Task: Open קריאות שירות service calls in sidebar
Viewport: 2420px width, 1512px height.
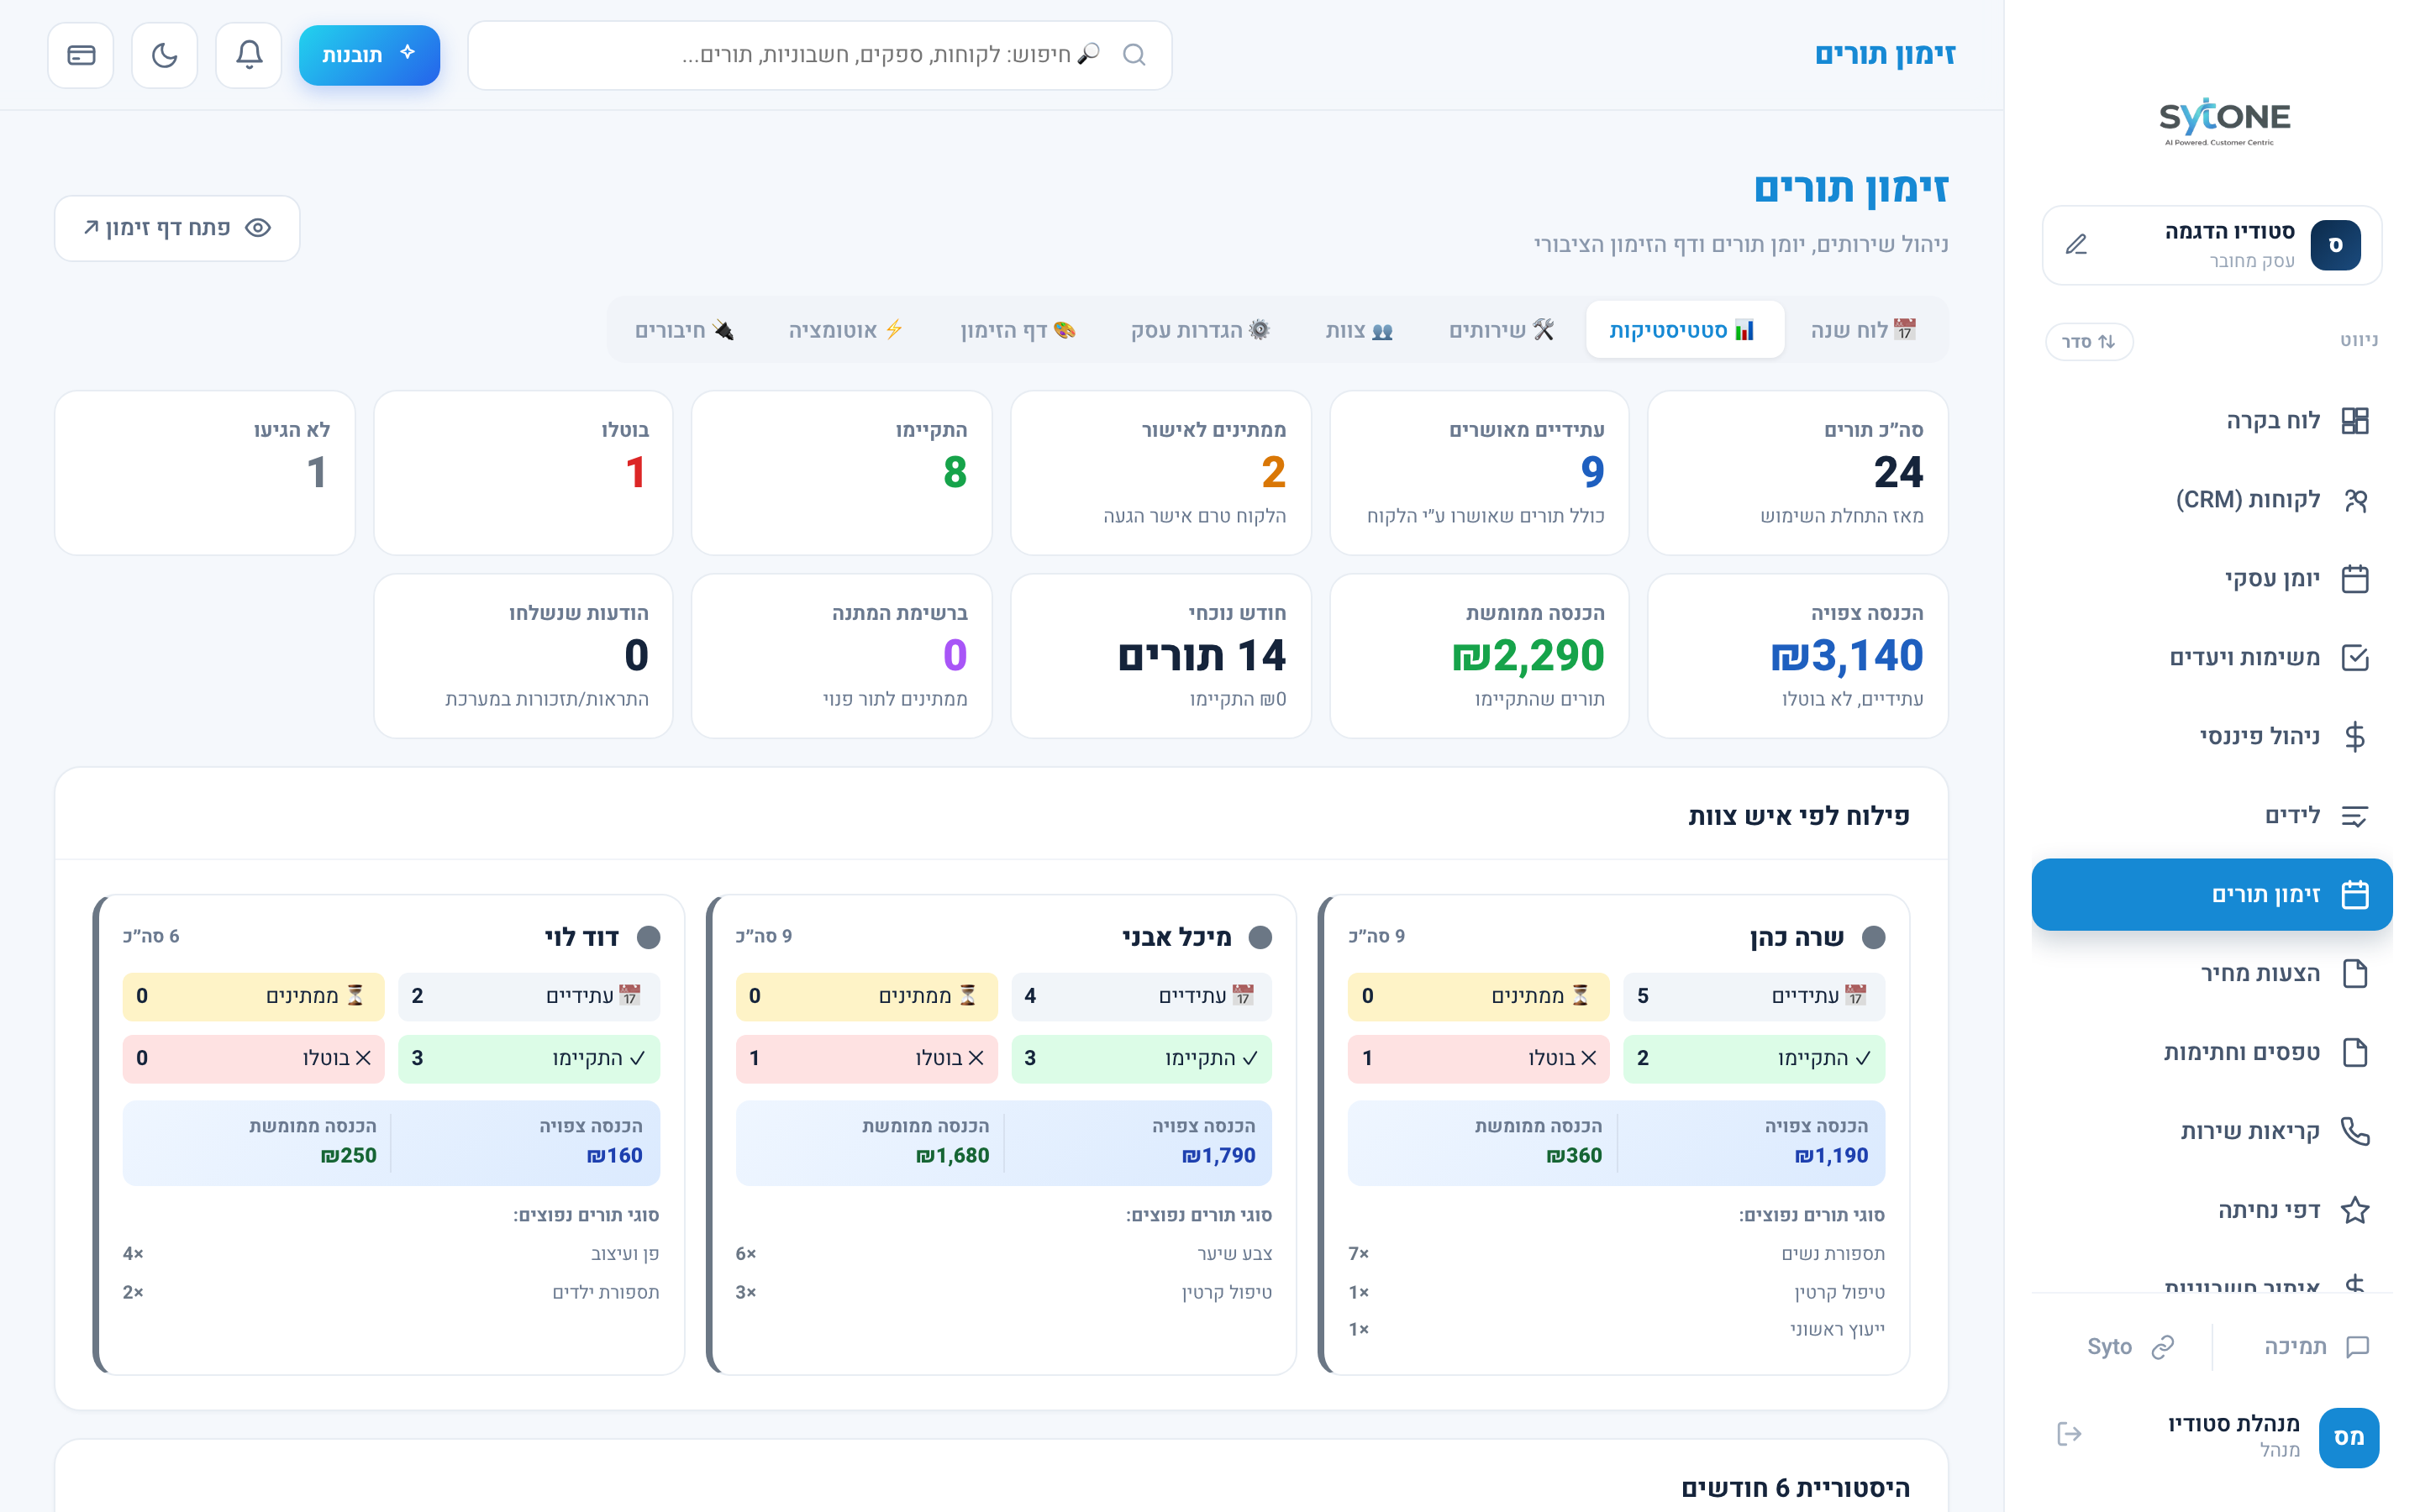Action: coord(2212,1131)
